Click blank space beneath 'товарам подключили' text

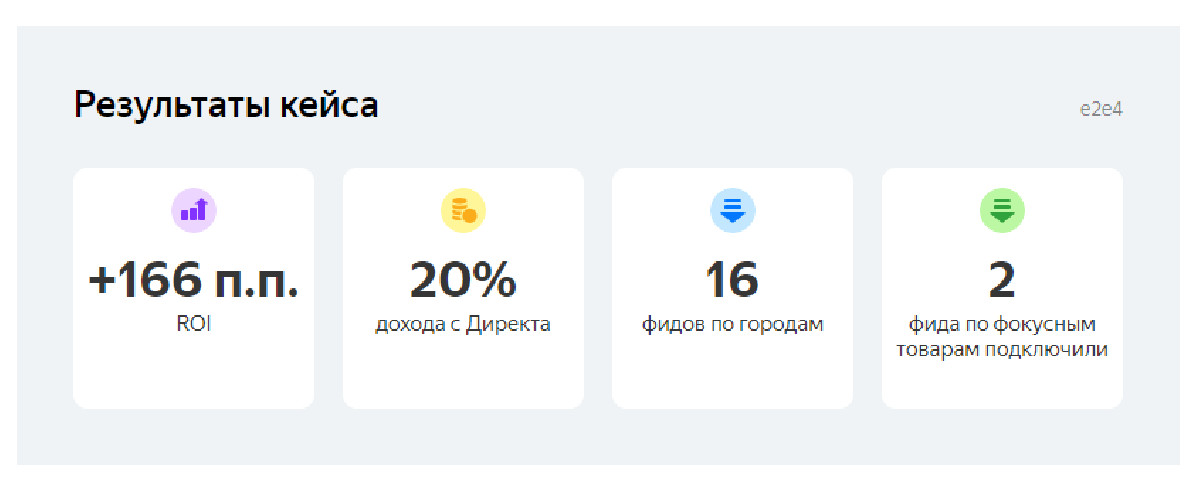[x=1002, y=385]
